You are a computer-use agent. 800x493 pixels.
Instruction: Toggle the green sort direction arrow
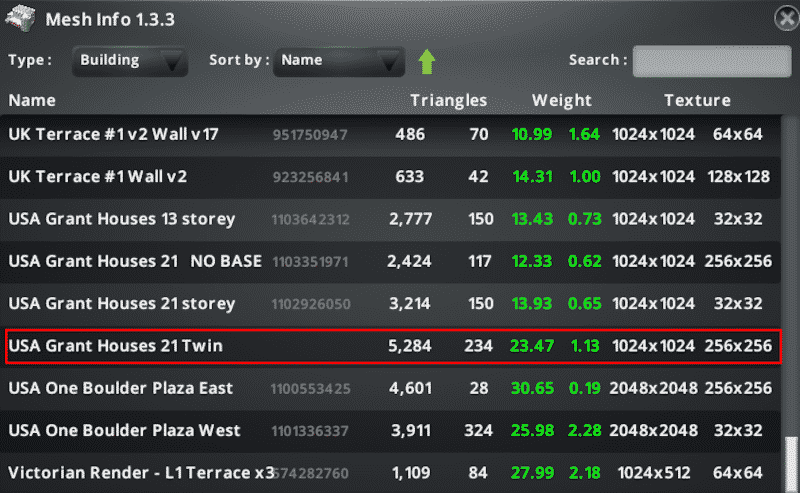coord(427,60)
